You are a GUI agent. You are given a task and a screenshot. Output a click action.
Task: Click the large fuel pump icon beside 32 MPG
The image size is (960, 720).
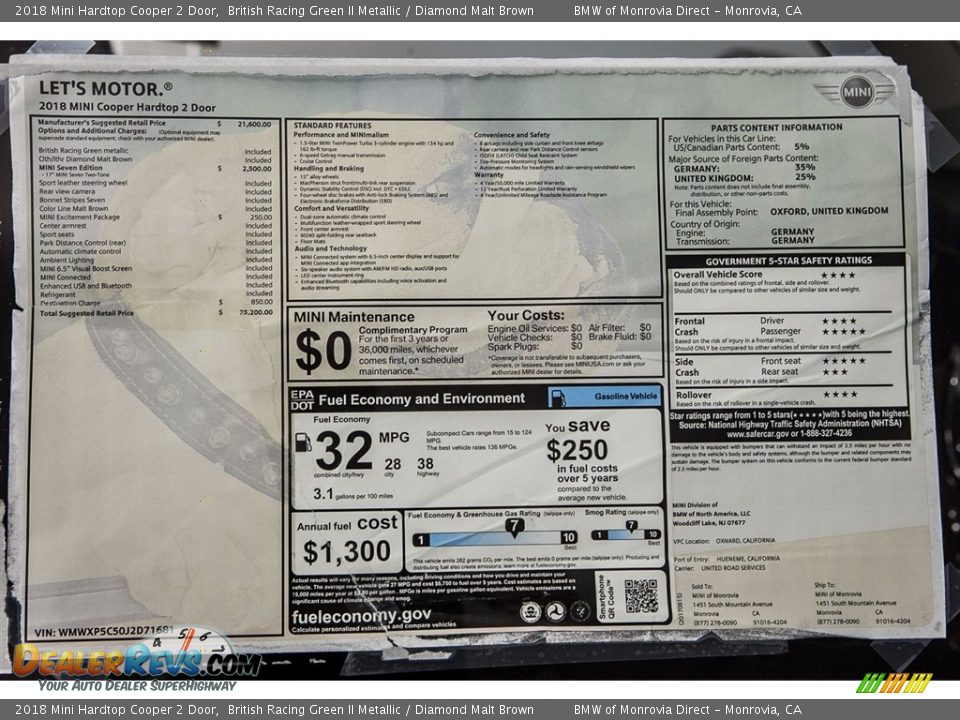tap(303, 442)
